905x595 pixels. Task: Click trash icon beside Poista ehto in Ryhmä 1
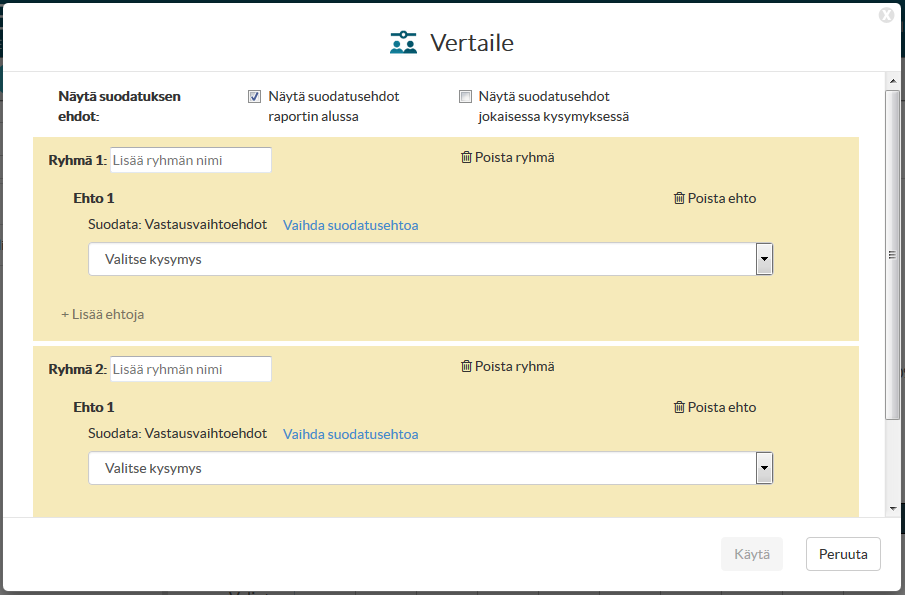click(679, 198)
